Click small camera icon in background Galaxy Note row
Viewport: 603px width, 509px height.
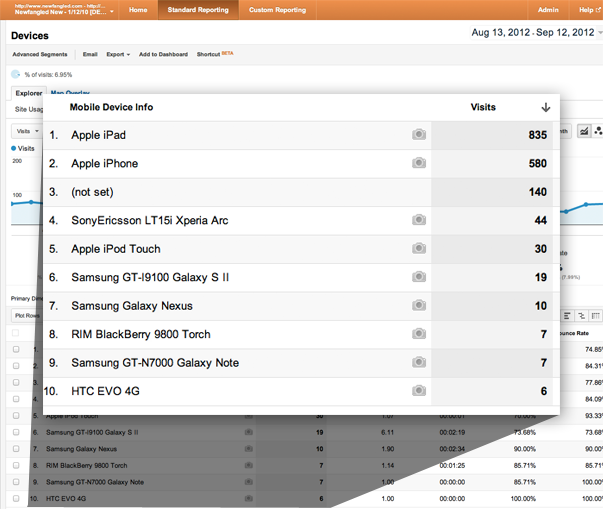coord(249,482)
